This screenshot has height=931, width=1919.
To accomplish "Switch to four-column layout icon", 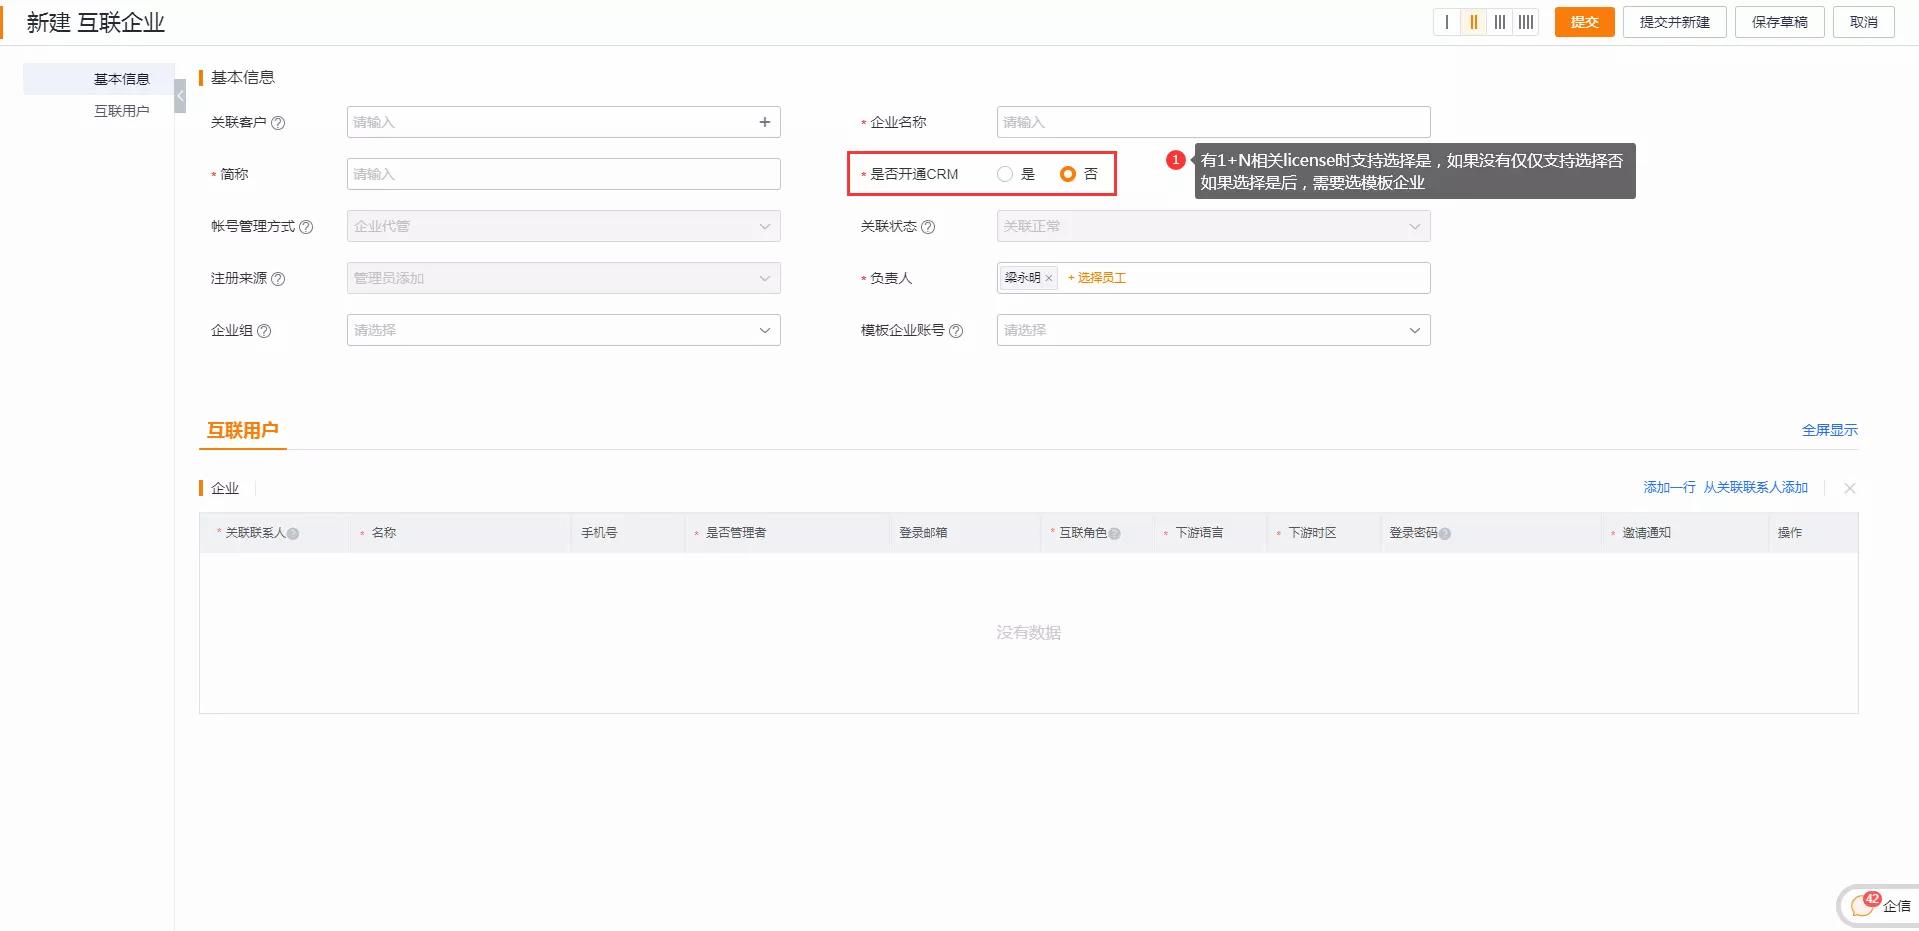I will [x=1525, y=22].
